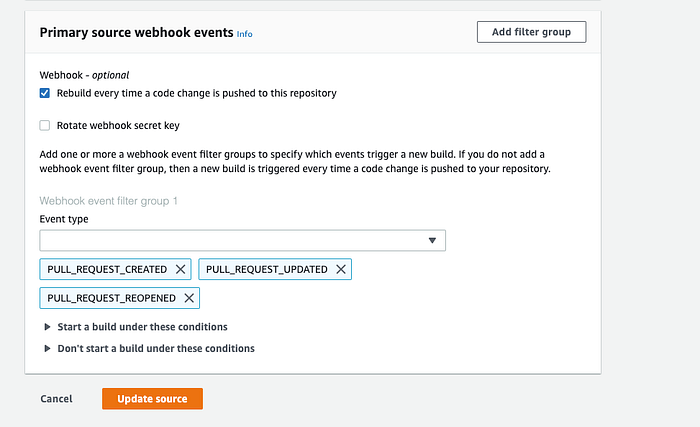The height and width of the screenshot is (427, 700).
Task: Click triangle beside Don't start a build
Action: 47,348
